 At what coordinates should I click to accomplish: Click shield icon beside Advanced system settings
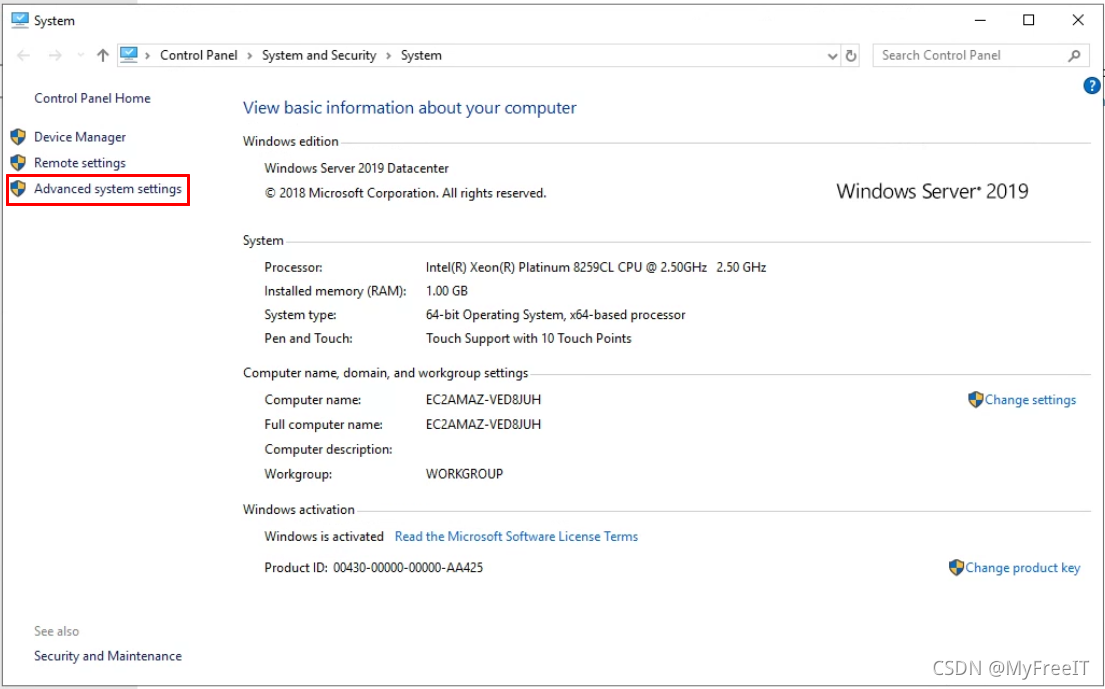coord(18,189)
